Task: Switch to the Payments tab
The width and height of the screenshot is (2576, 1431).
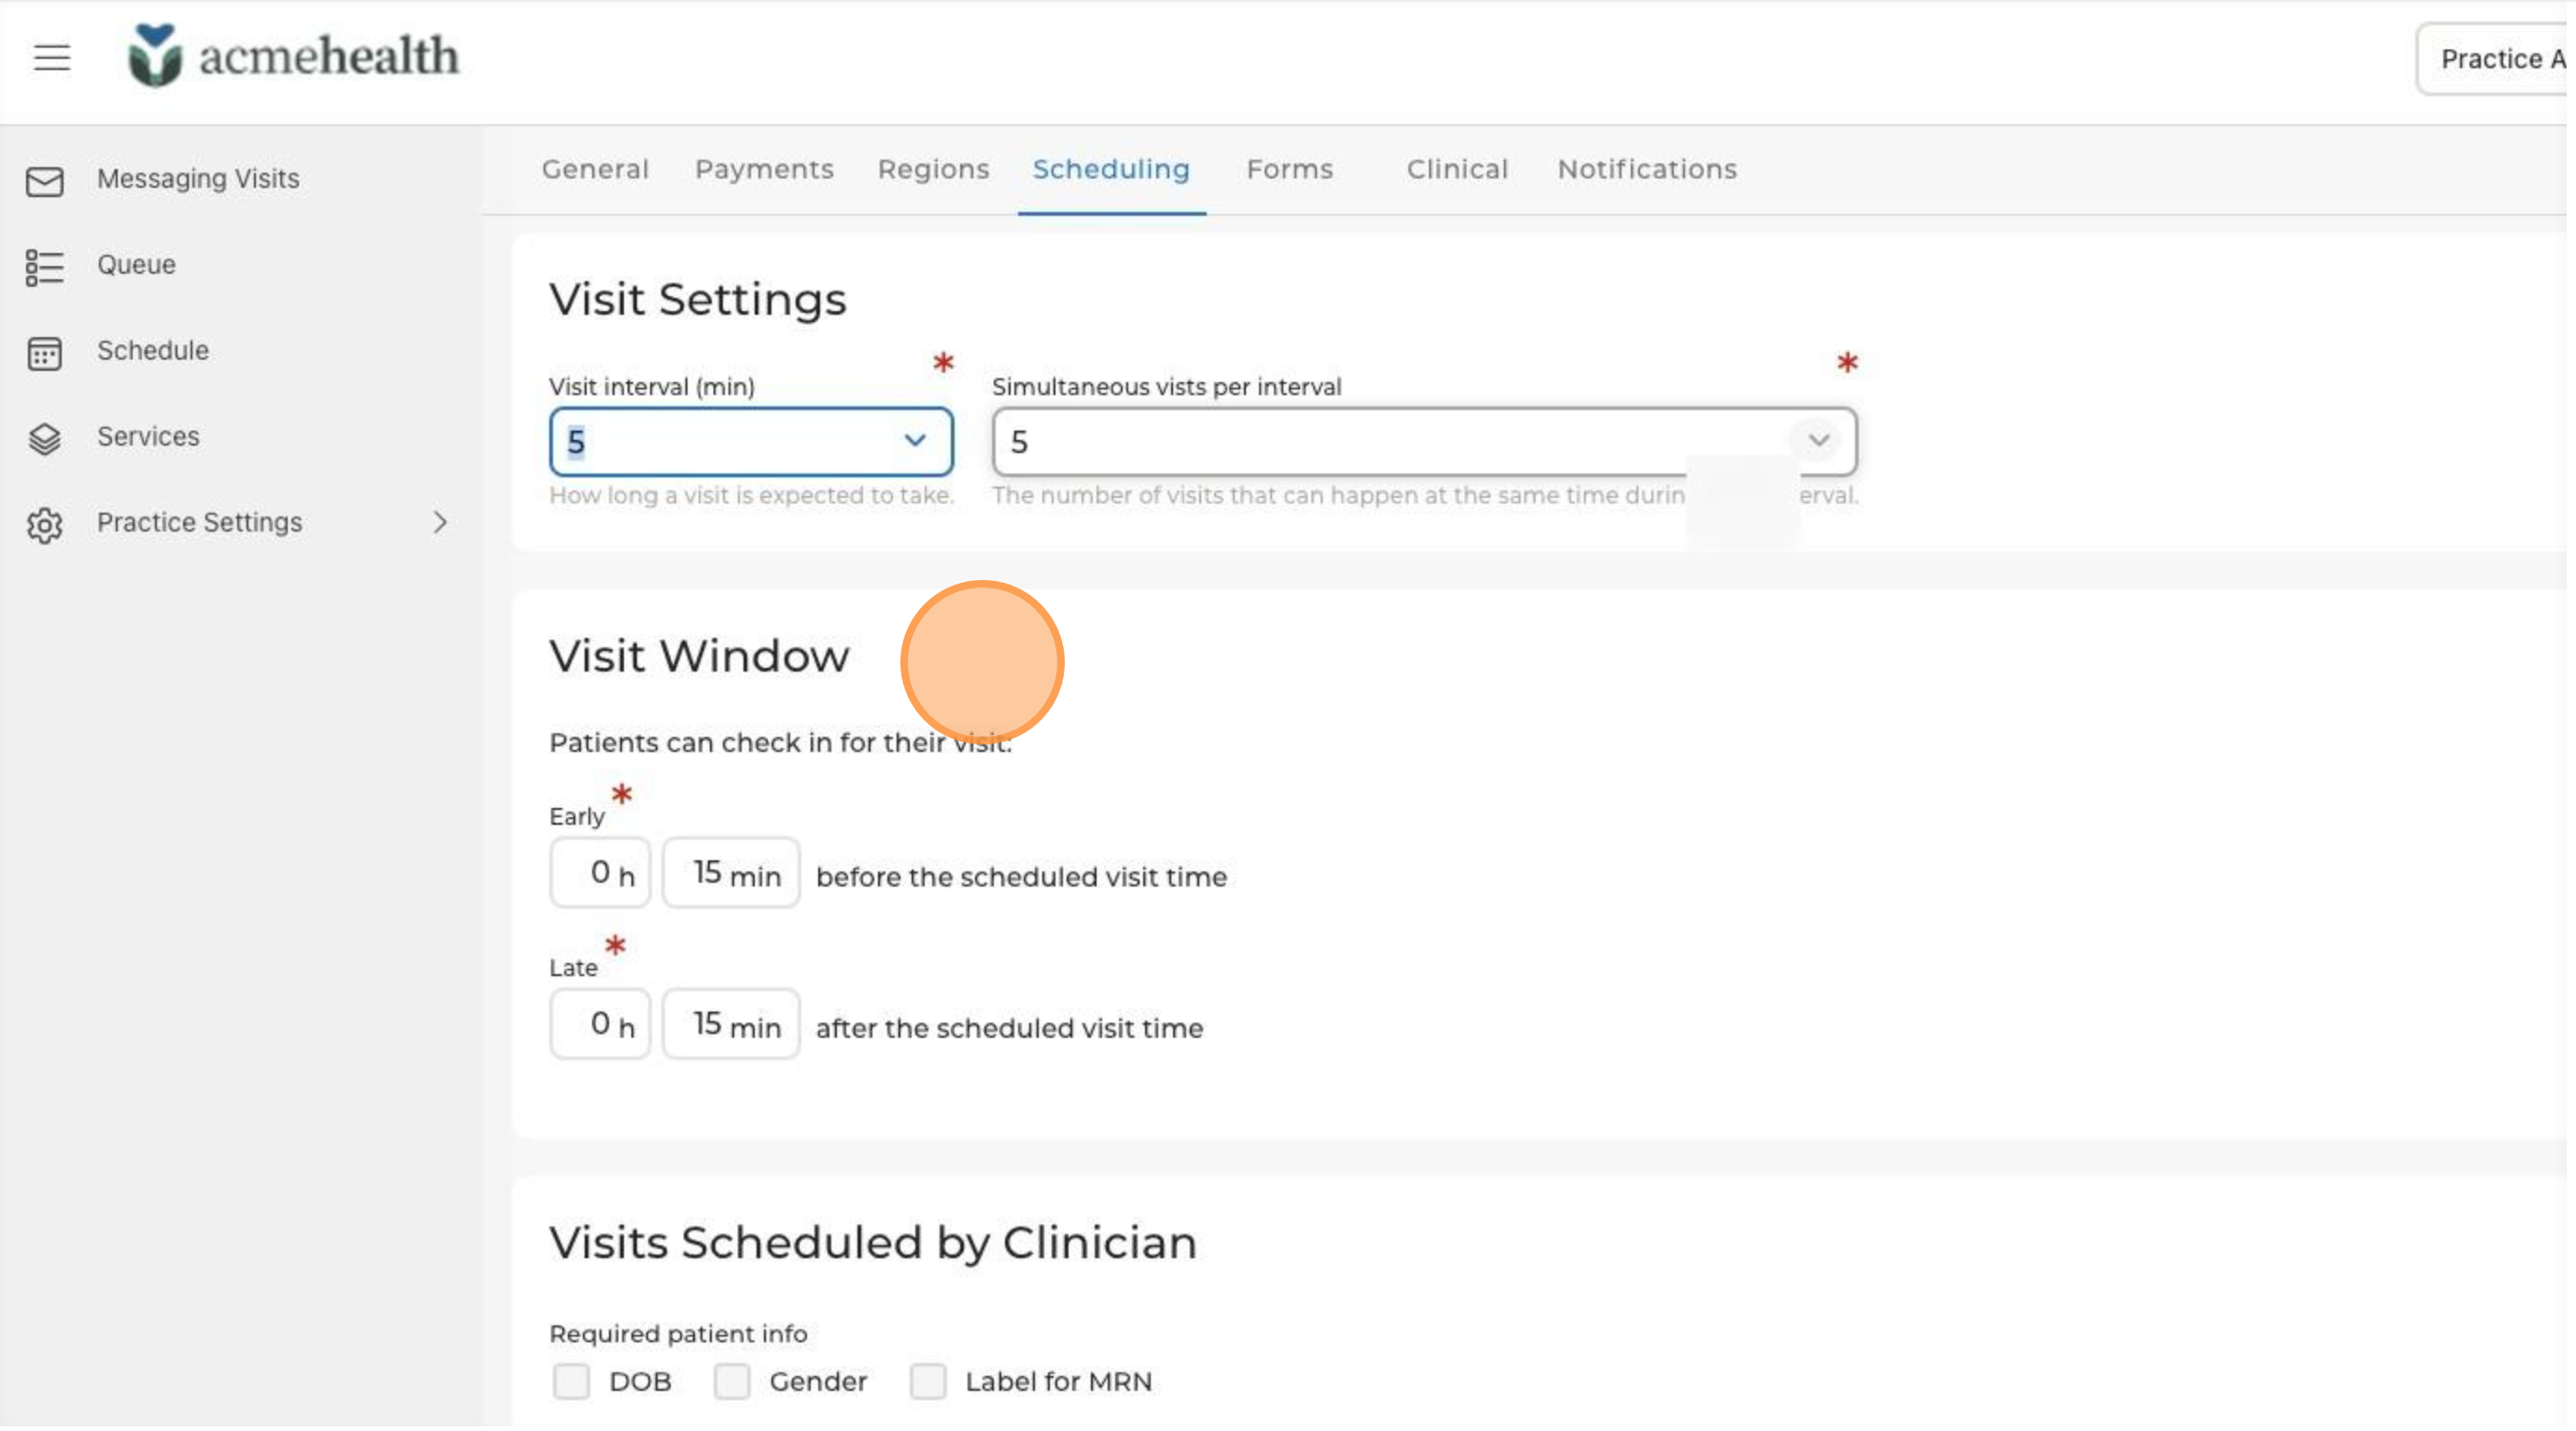Action: [766, 170]
